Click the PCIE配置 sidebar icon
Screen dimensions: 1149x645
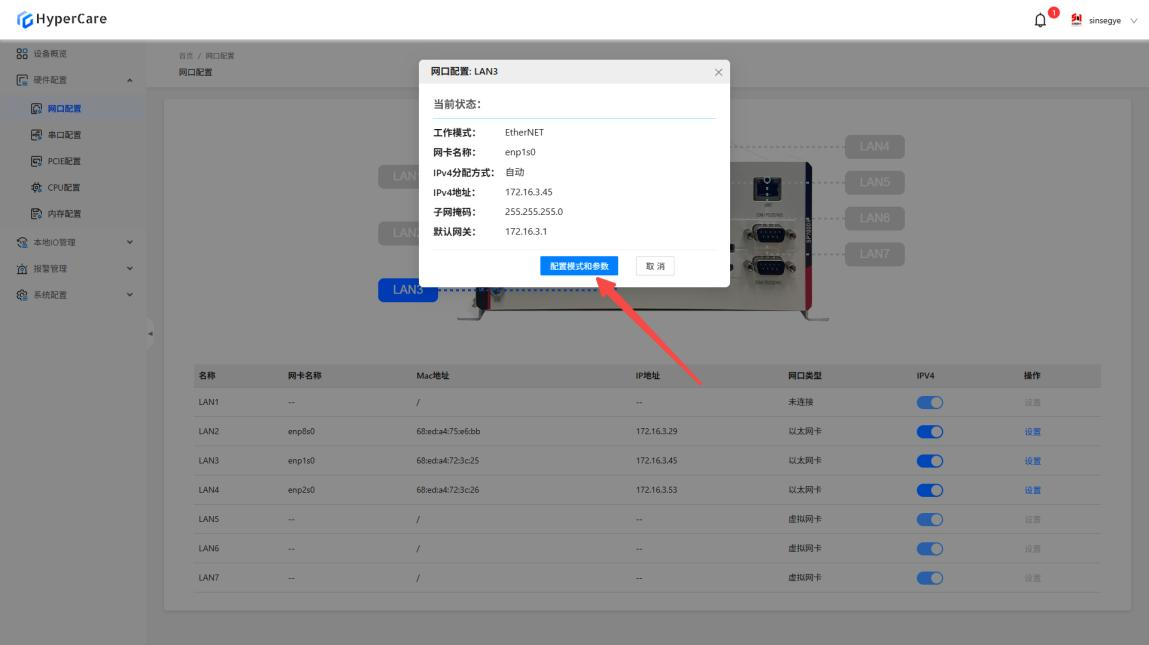[37, 161]
